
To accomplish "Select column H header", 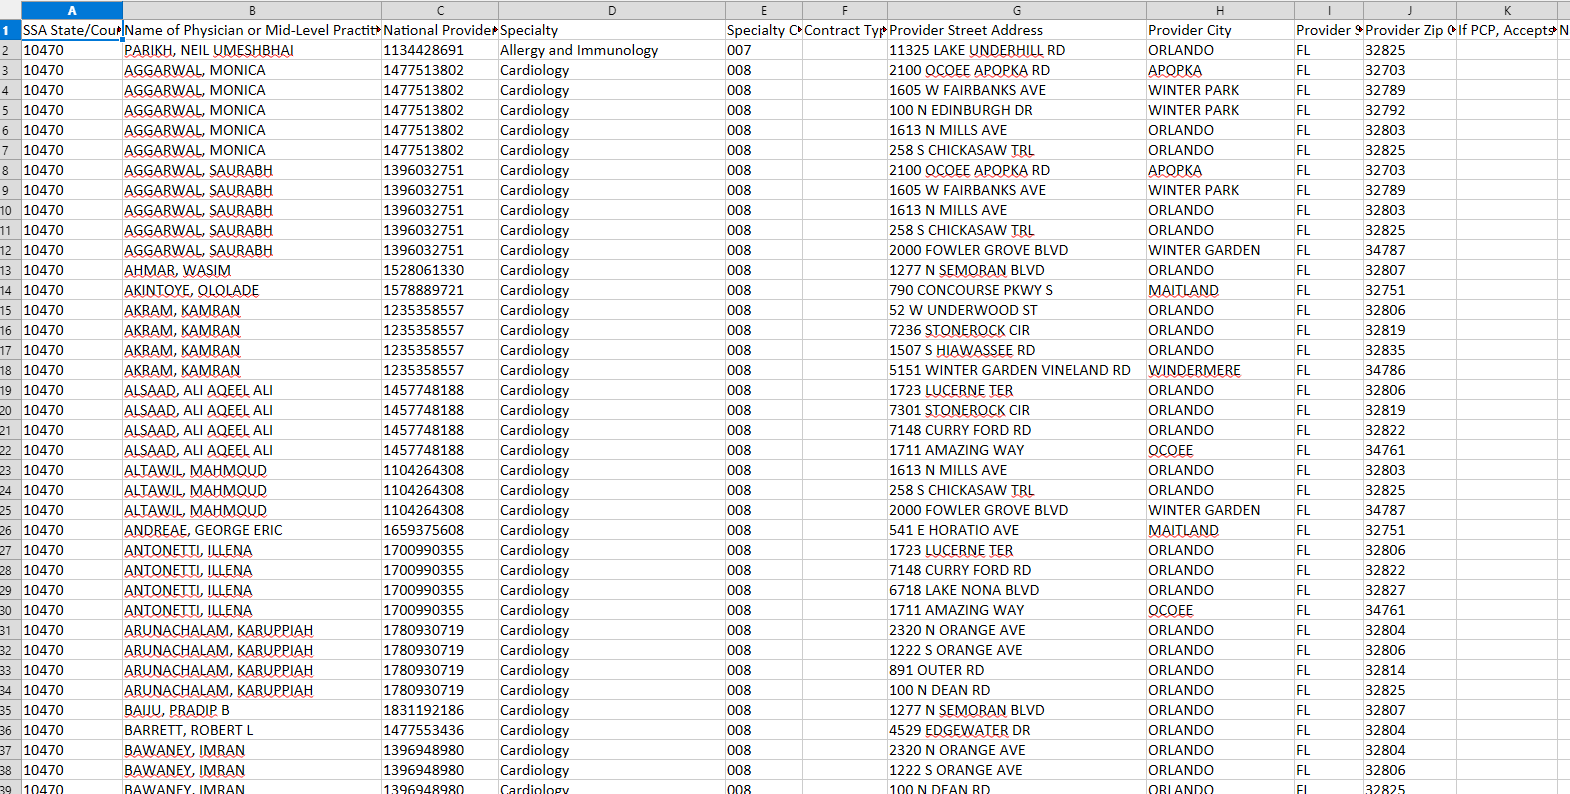I will pos(1220,10).
